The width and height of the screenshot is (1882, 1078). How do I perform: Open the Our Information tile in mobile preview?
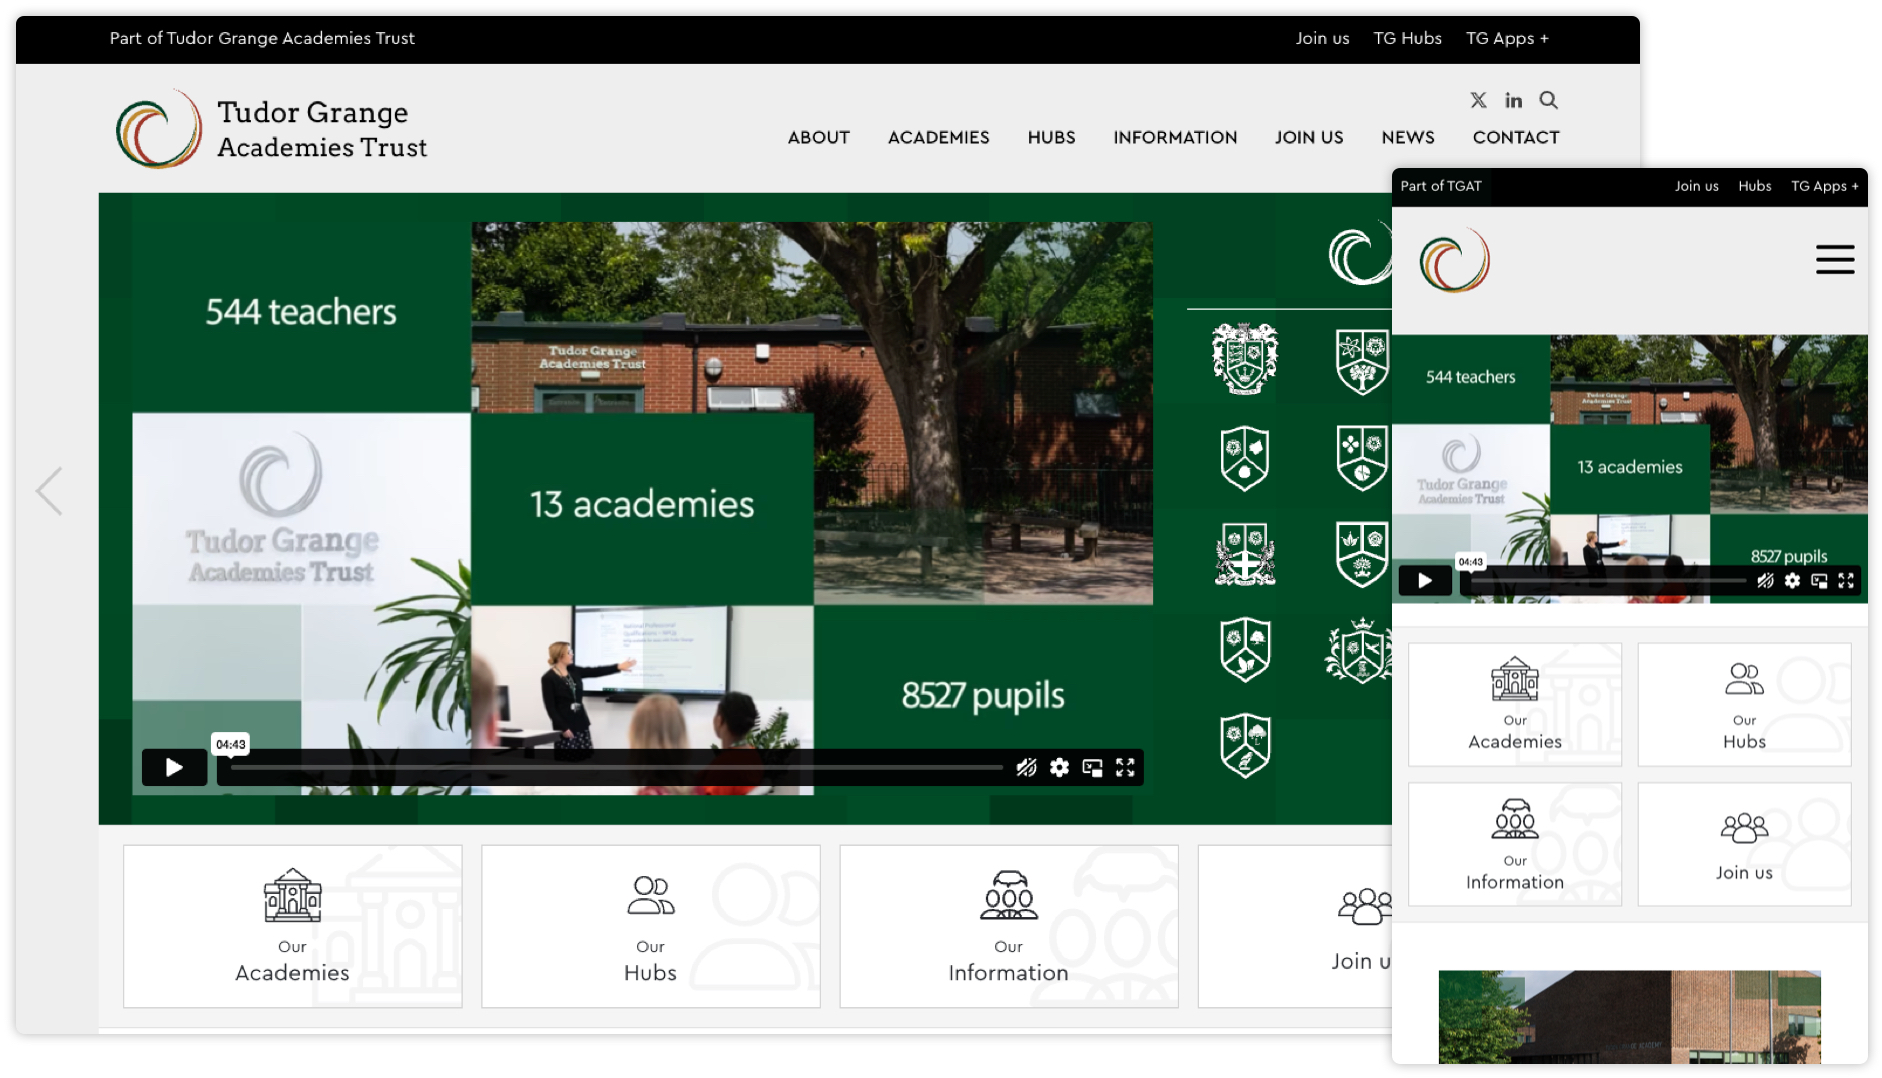pyautogui.click(x=1514, y=844)
